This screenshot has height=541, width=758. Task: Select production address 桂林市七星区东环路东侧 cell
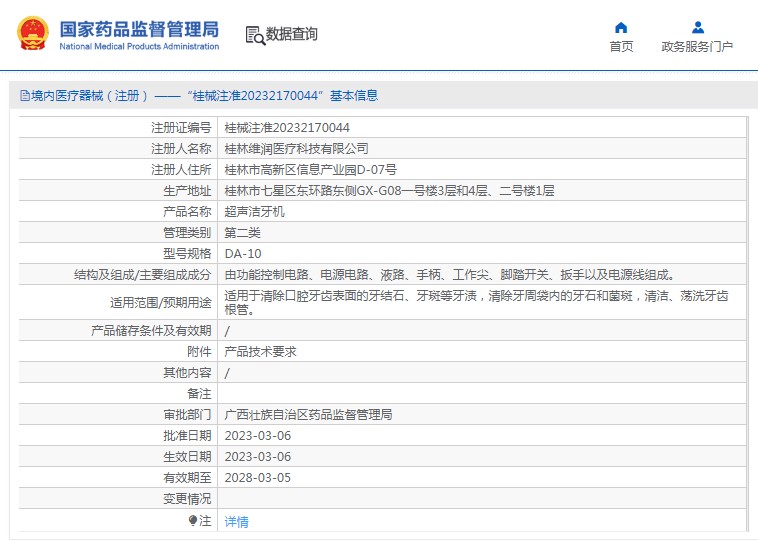(389, 191)
